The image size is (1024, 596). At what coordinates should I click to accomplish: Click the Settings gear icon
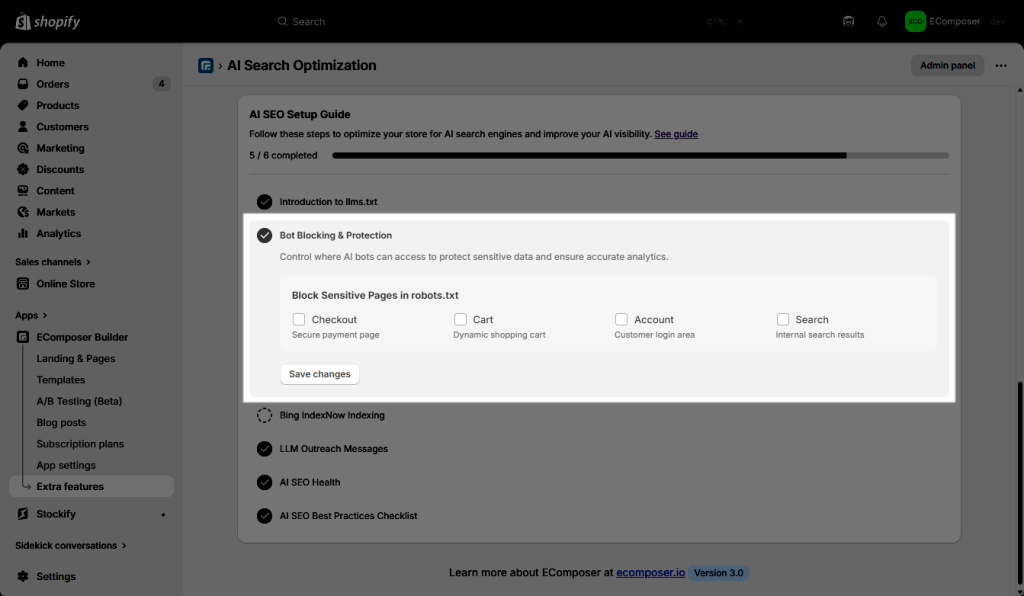pyautogui.click(x=23, y=577)
